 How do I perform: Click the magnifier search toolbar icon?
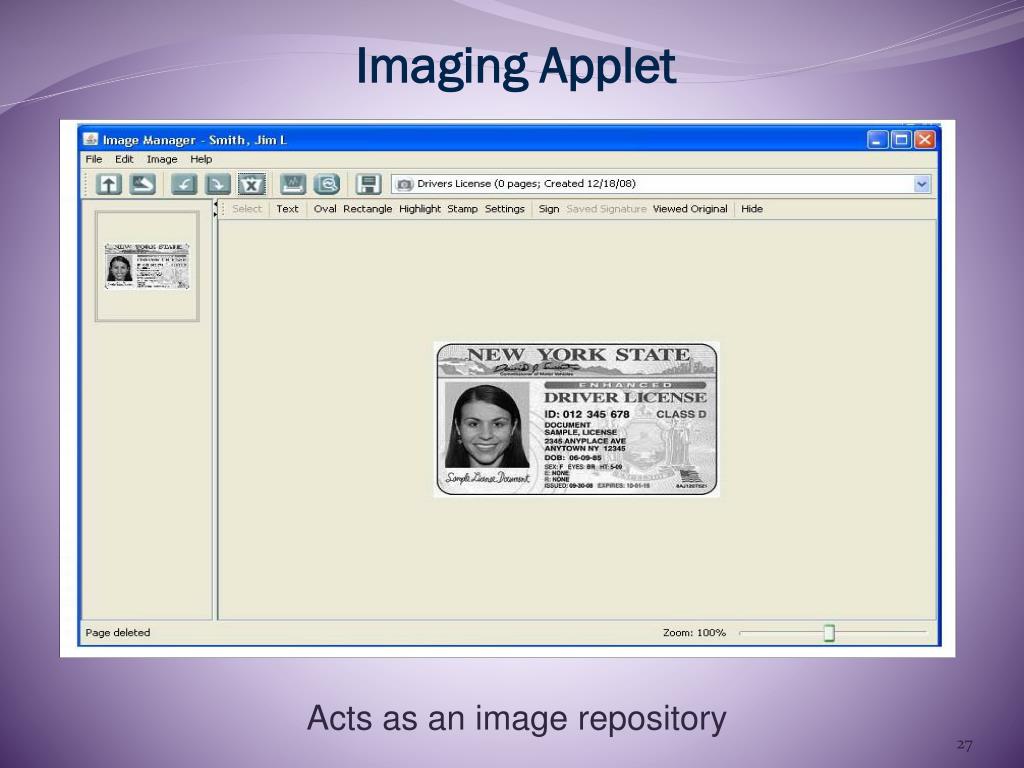[x=327, y=184]
